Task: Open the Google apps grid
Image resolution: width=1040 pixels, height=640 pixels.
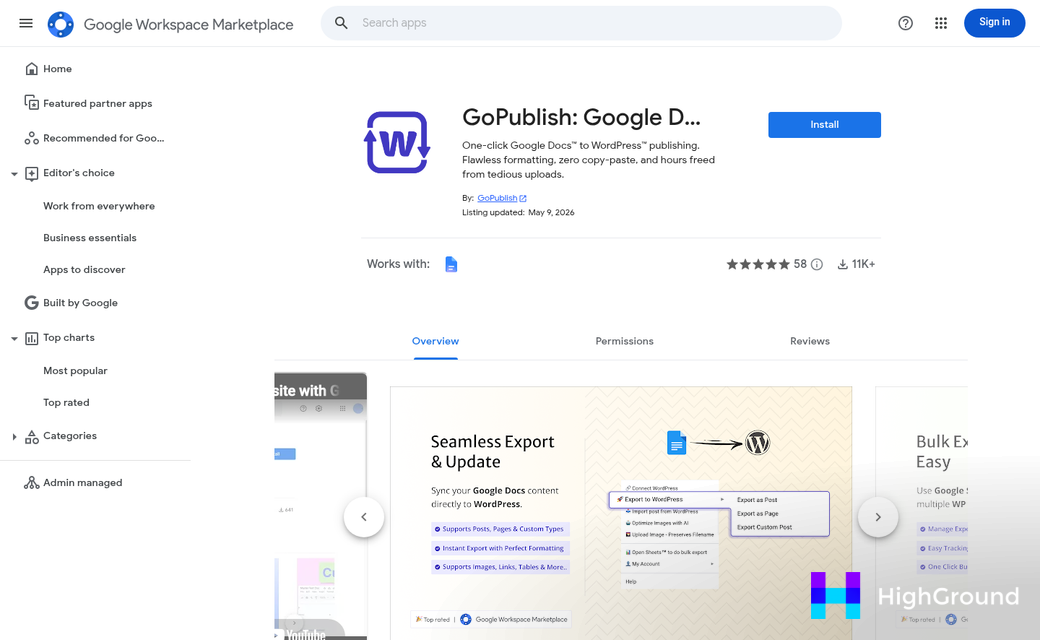Action: 941,23
